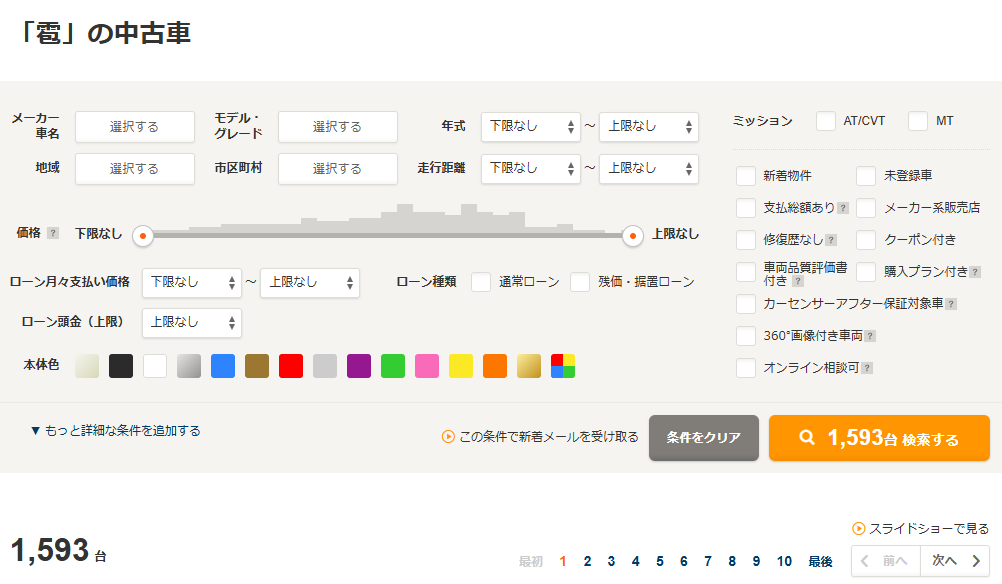1002x584 pixels.
Task: Click the help icon next to 価格
Action: [x=53, y=233]
